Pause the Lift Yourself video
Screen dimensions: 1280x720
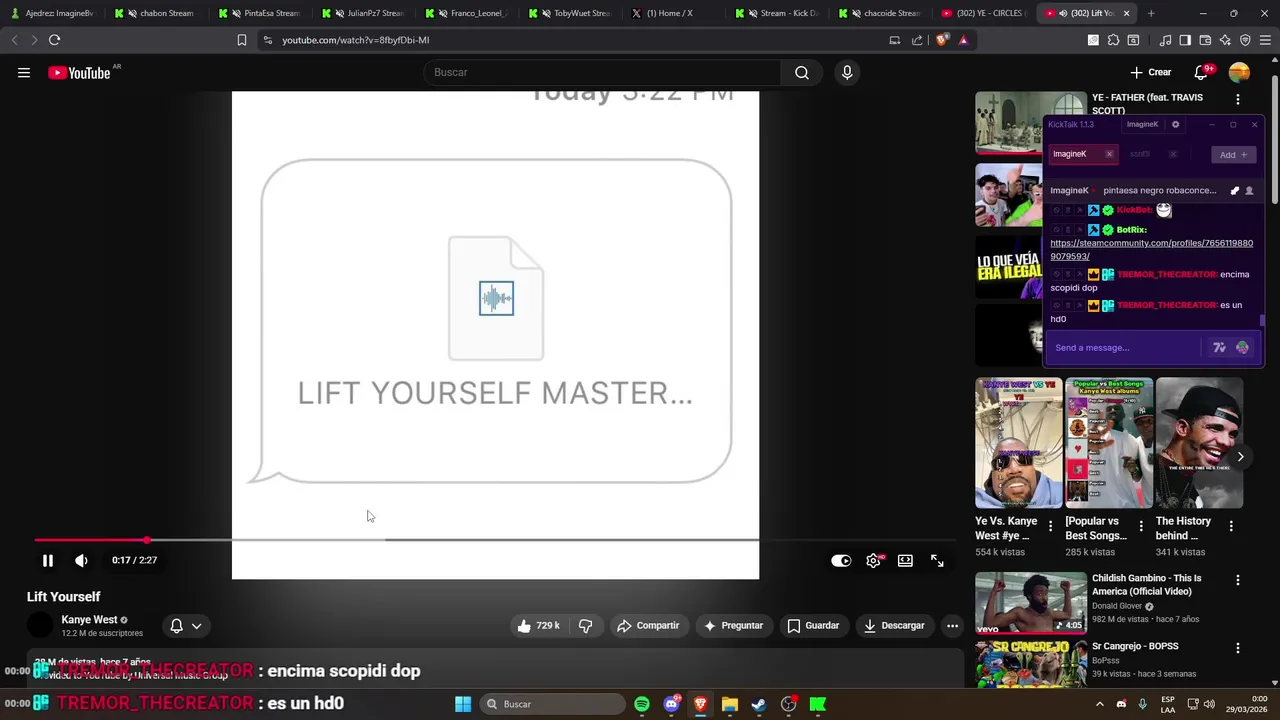(x=47, y=561)
